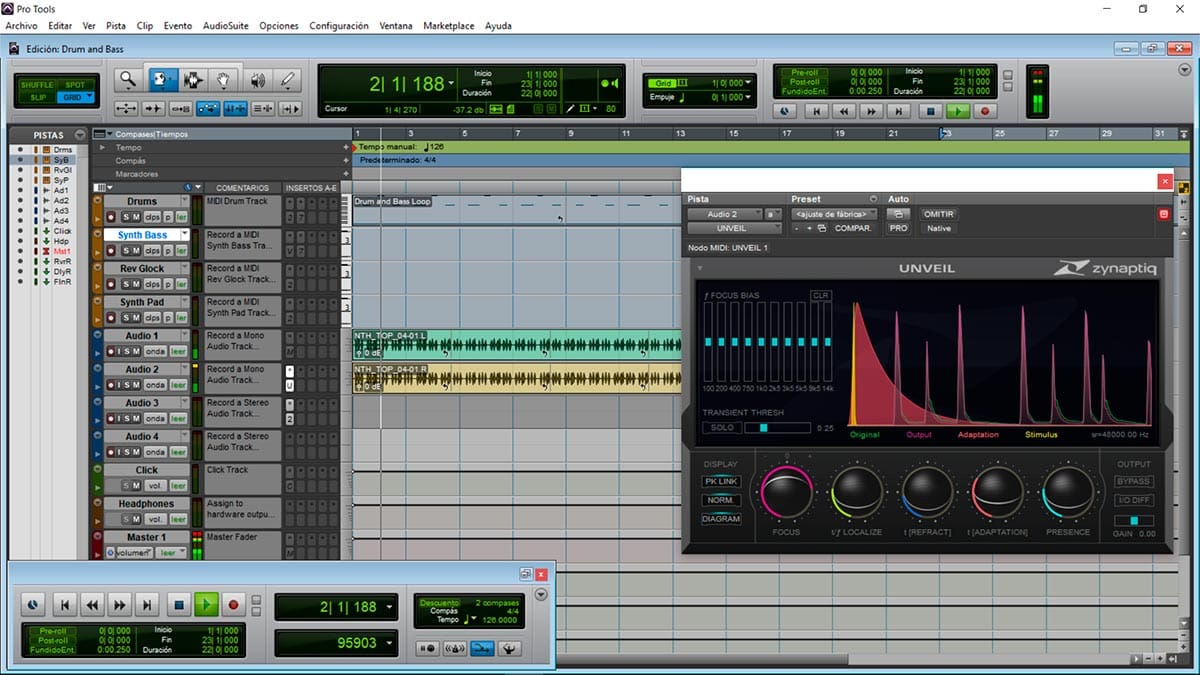Click the I/O DIFF button
Image resolution: width=1200 pixels, height=675 pixels.
pos(1133,500)
